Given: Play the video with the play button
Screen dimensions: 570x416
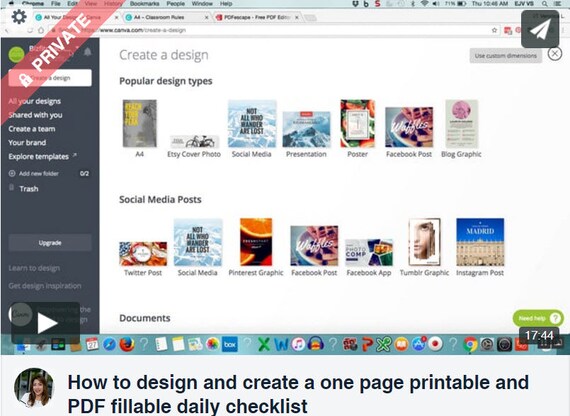Looking at the screenshot, I should [x=46, y=323].
